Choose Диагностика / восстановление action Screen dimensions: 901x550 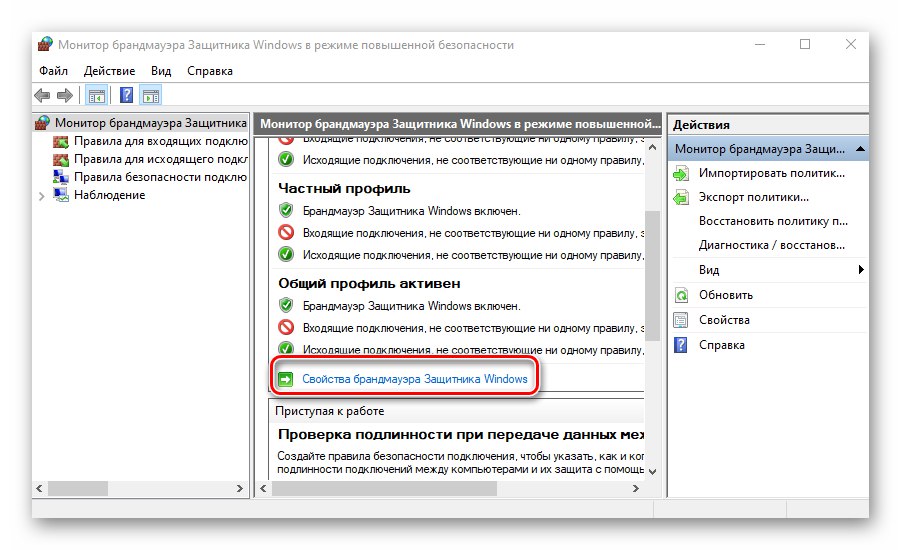[x=772, y=245]
